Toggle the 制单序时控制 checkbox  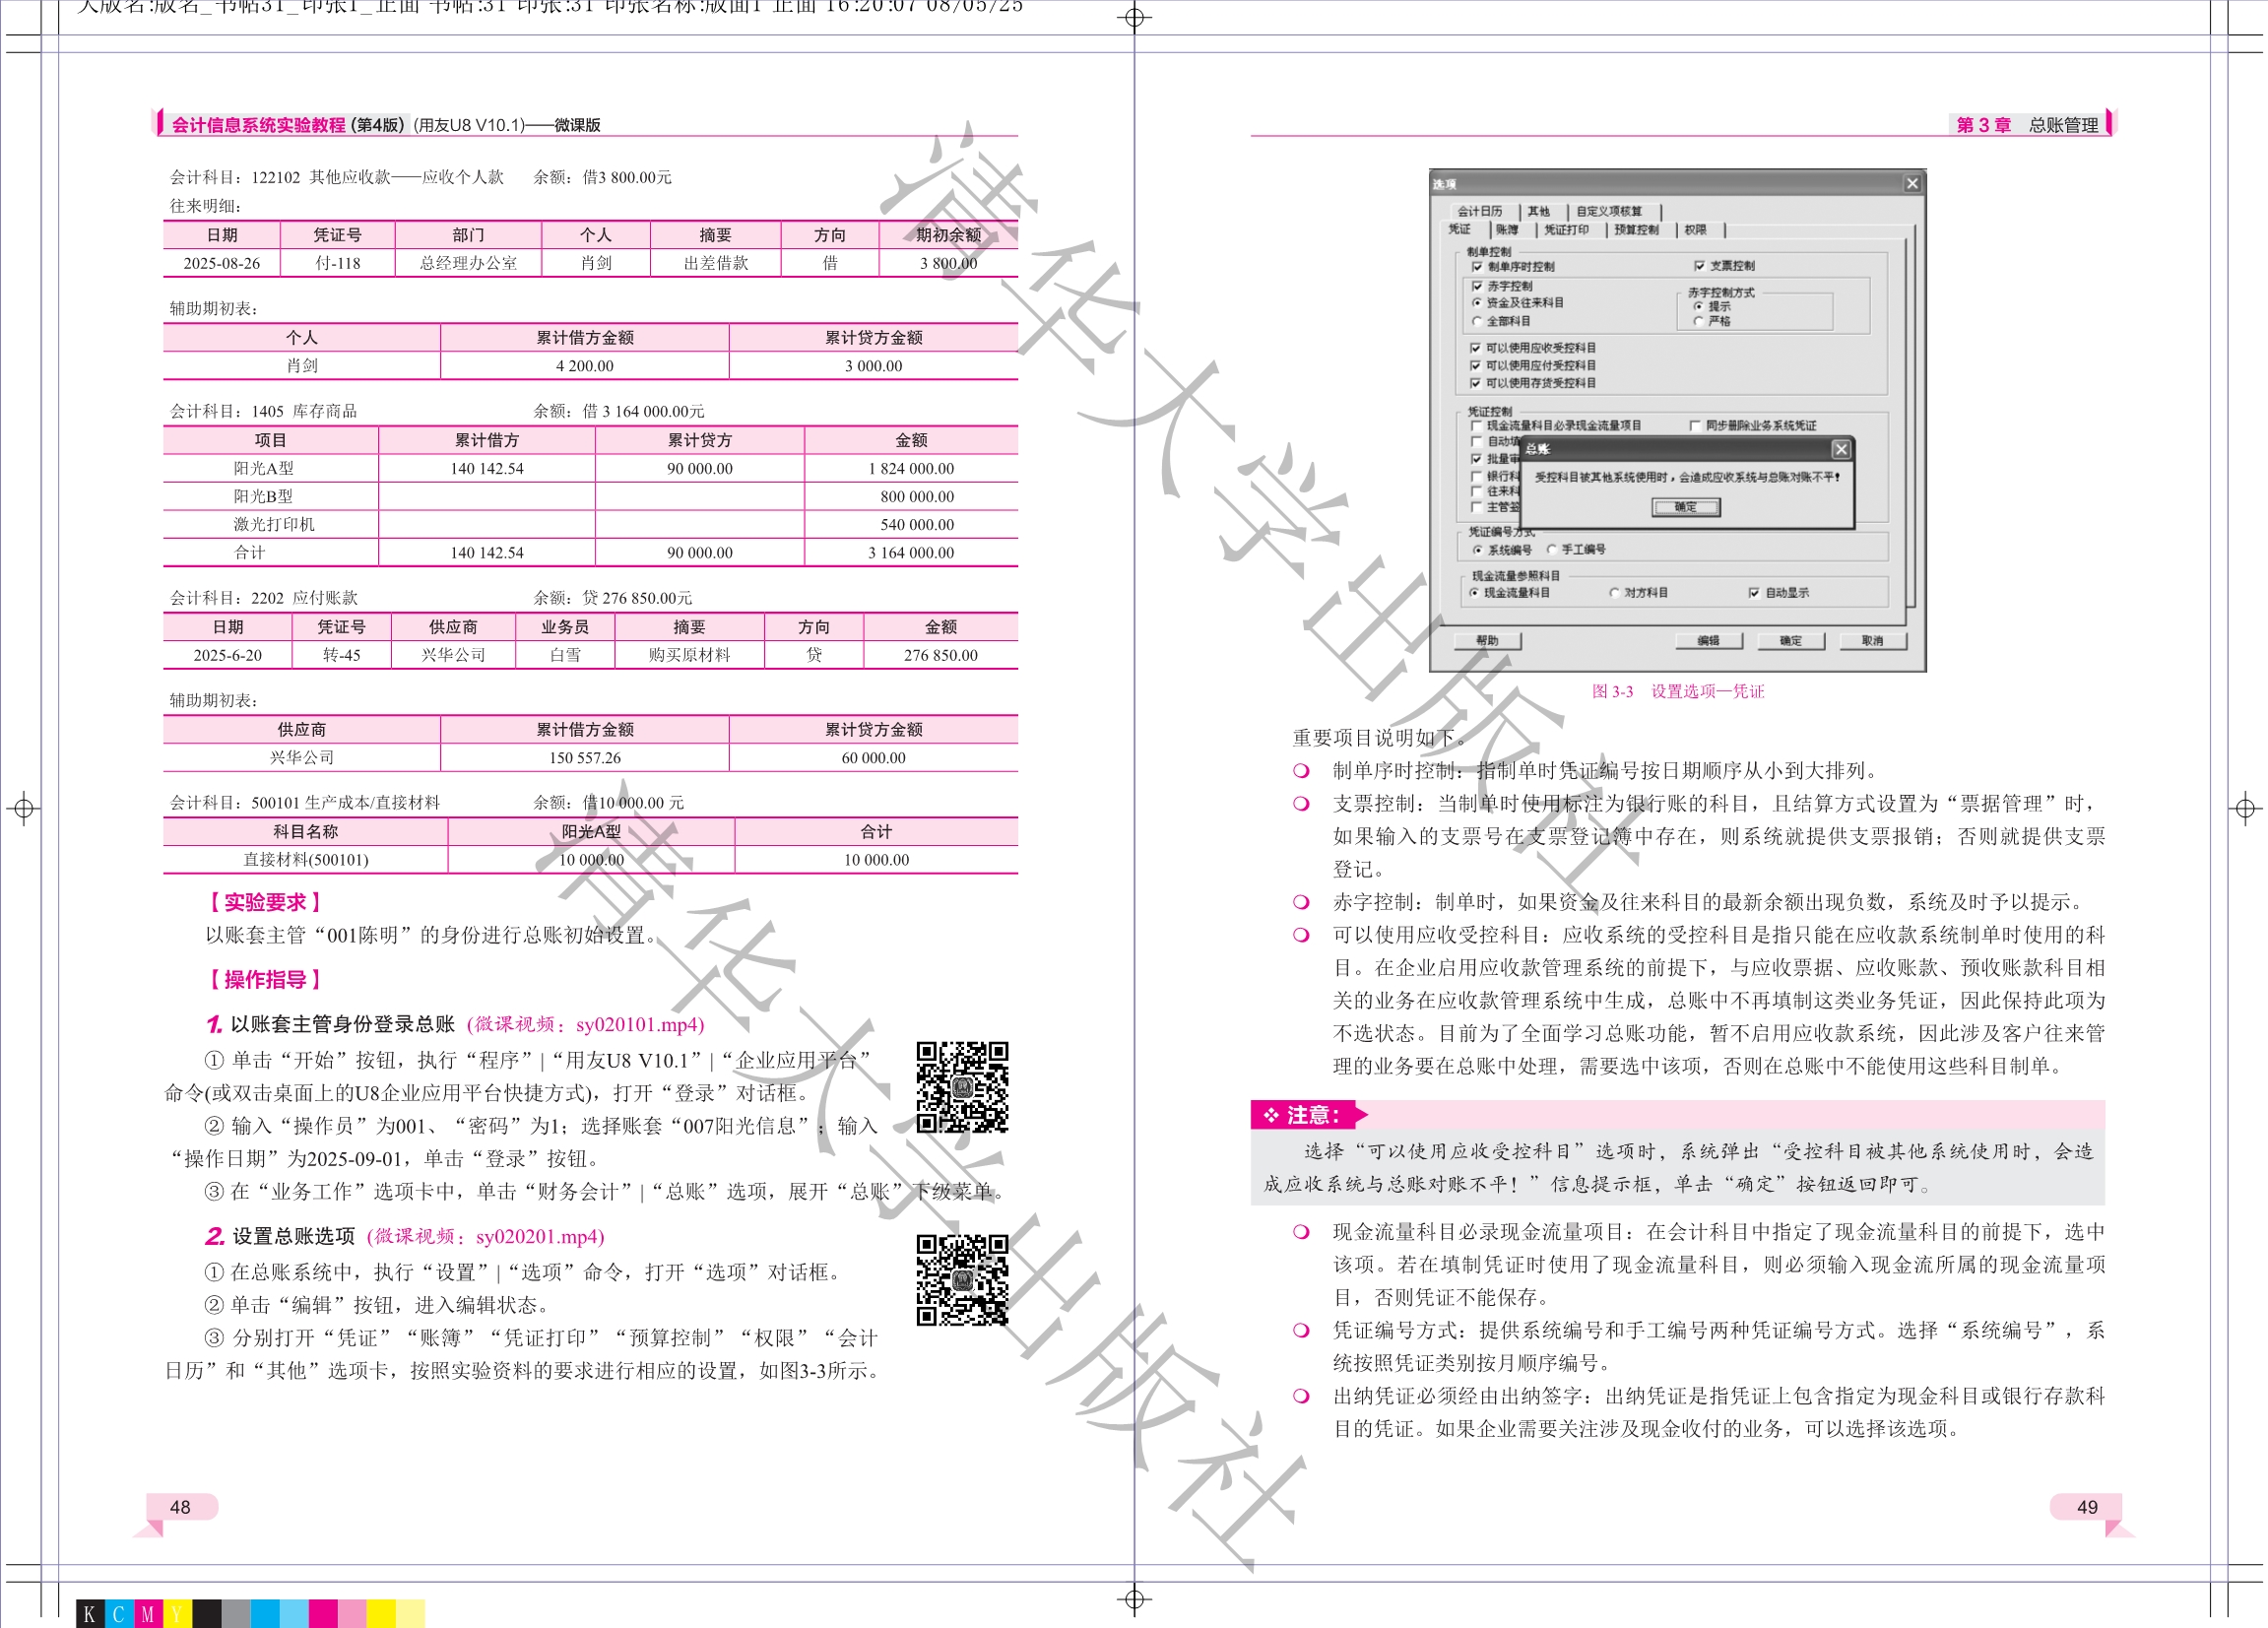1477,267
